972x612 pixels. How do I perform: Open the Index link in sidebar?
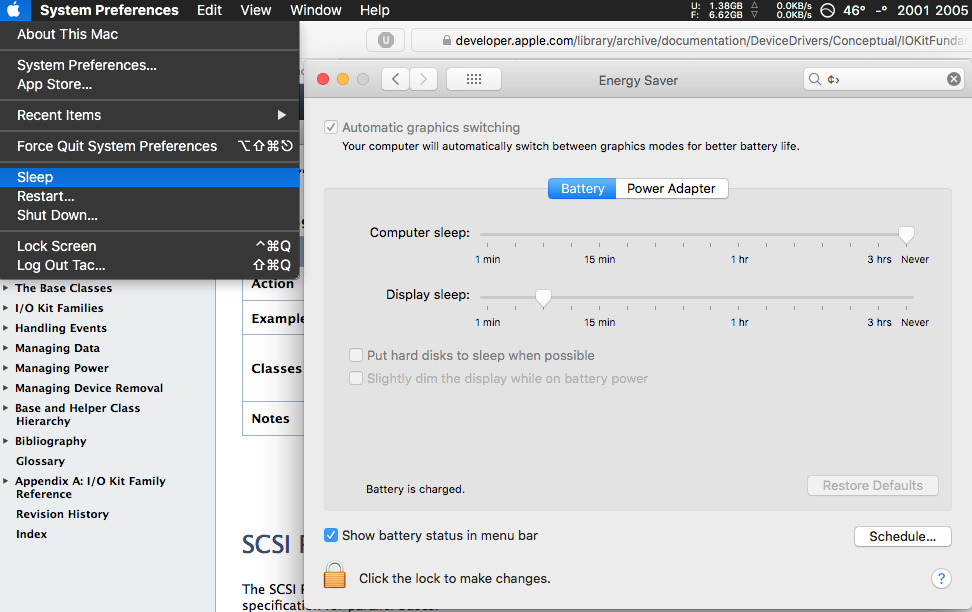(x=31, y=534)
